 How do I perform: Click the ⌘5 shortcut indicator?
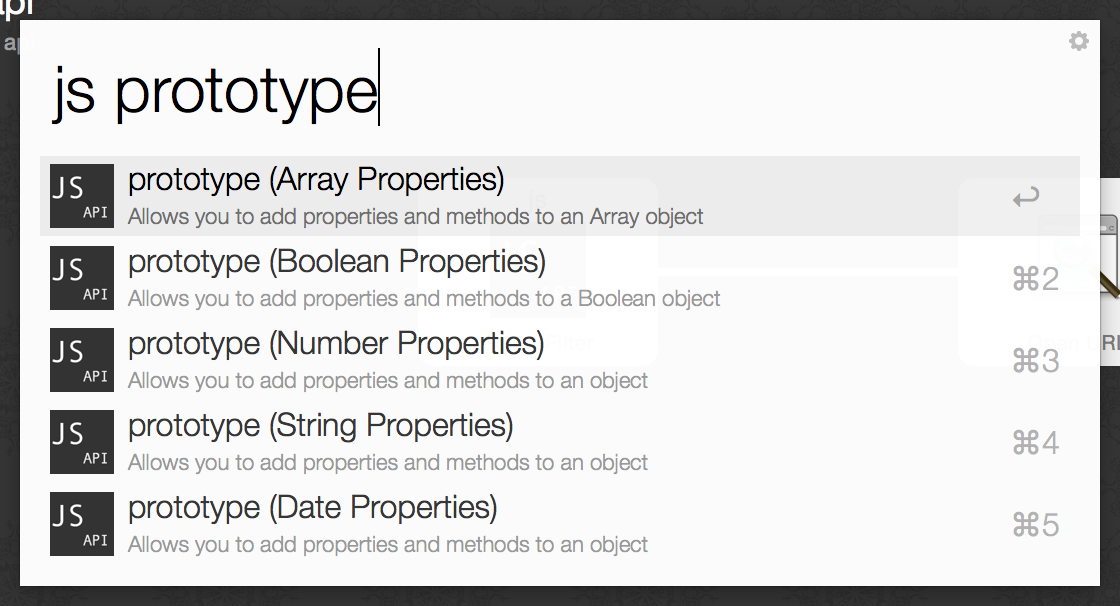click(x=1035, y=525)
